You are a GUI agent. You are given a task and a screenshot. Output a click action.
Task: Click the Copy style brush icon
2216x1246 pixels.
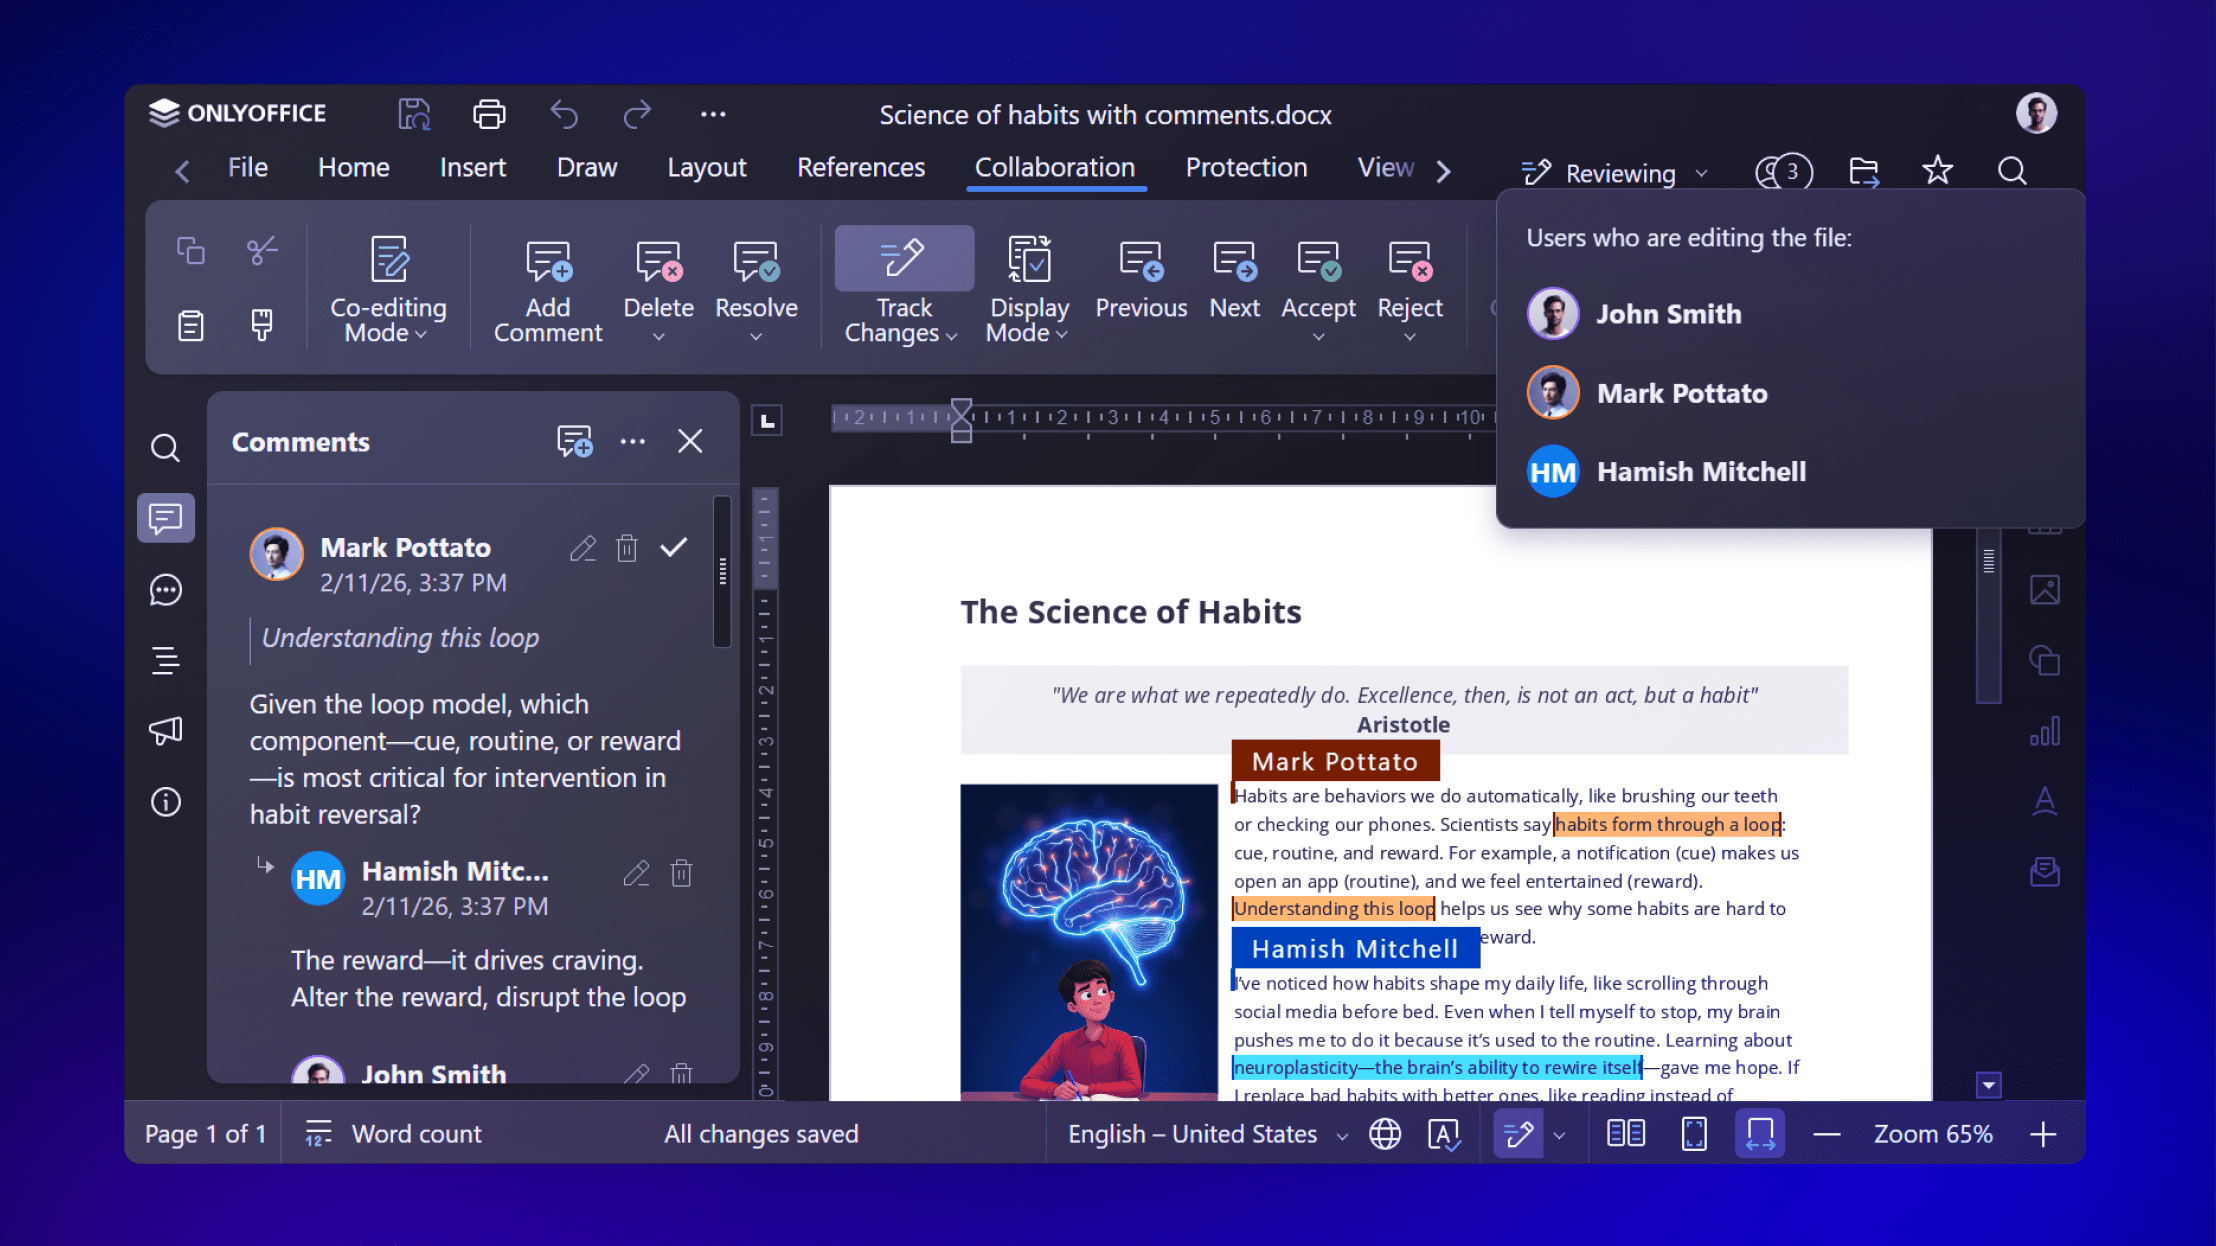(x=262, y=325)
